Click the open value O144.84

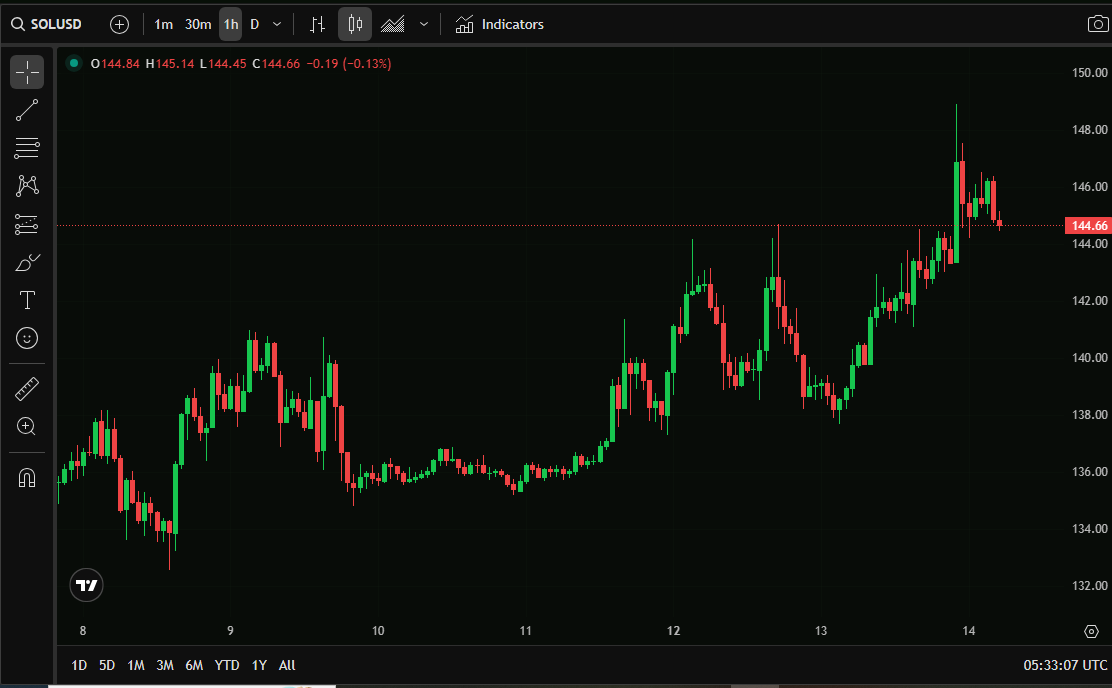pyautogui.click(x=115, y=64)
